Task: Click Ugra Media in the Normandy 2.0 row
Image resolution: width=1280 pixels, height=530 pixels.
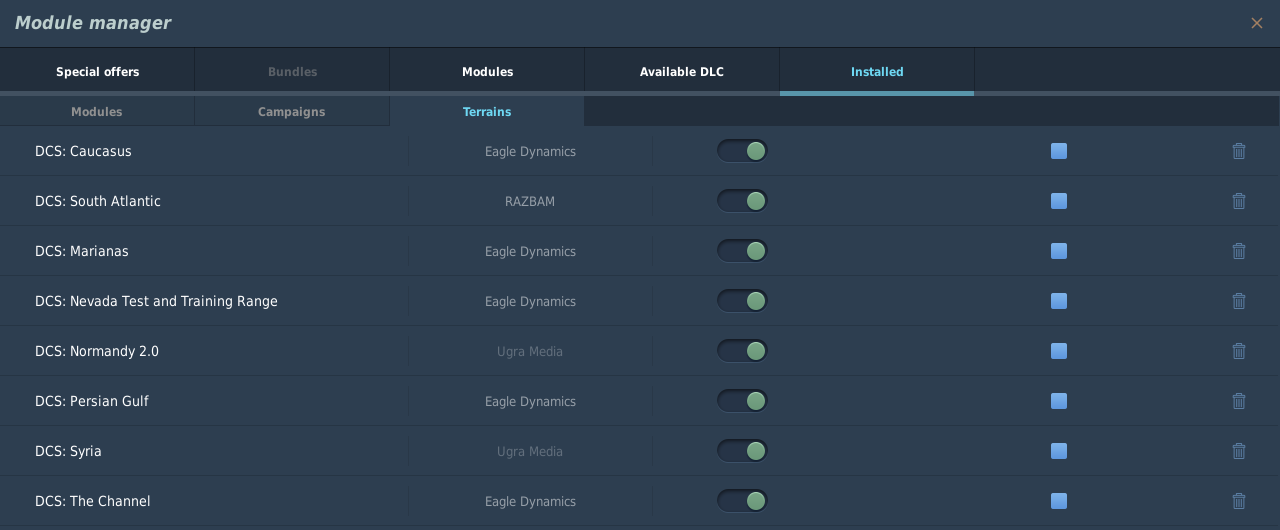Action: [x=530, y=351]
